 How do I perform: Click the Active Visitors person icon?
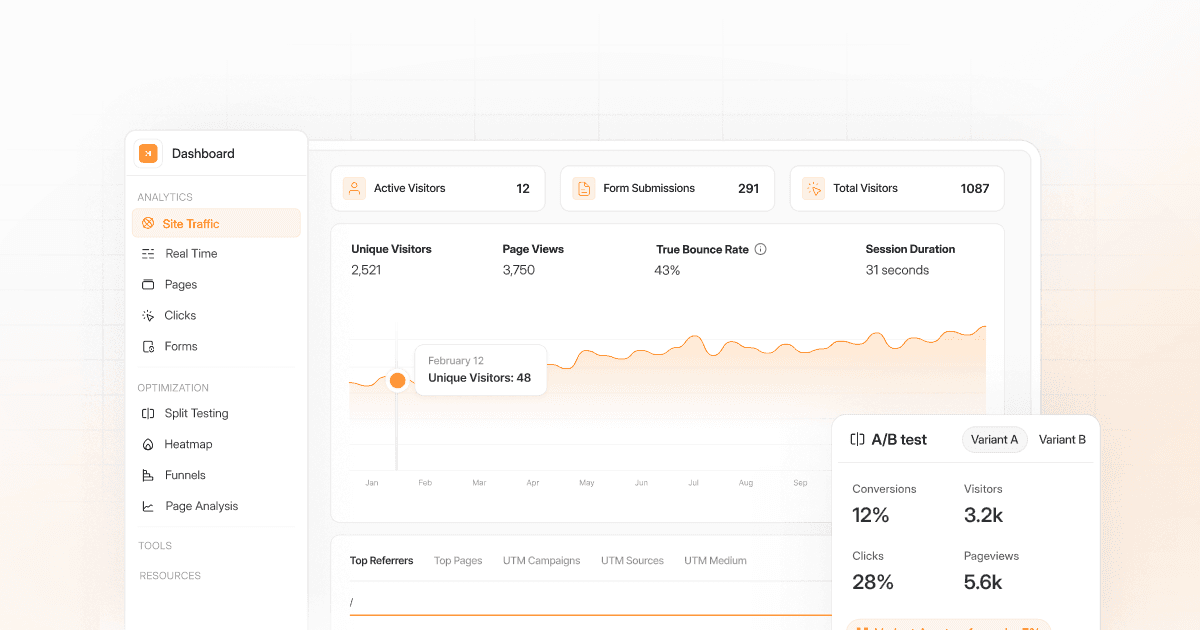(x=354, y=188)
